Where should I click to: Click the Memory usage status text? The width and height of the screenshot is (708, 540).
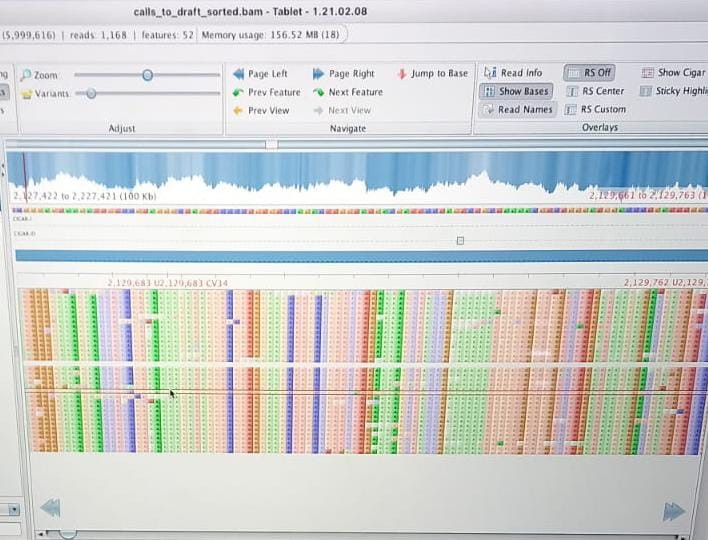pyautogui.click(x=270, y=35)
